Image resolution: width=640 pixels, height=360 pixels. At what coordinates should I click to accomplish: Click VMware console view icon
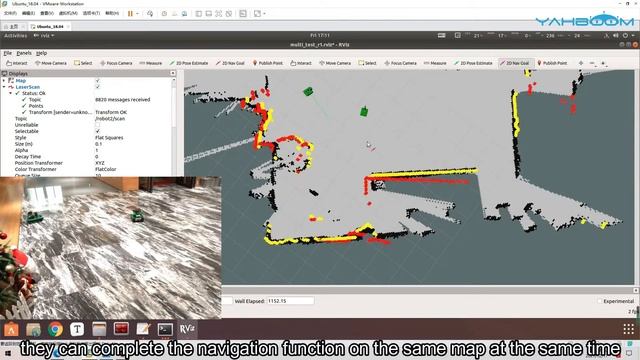[x=243, y=13]
